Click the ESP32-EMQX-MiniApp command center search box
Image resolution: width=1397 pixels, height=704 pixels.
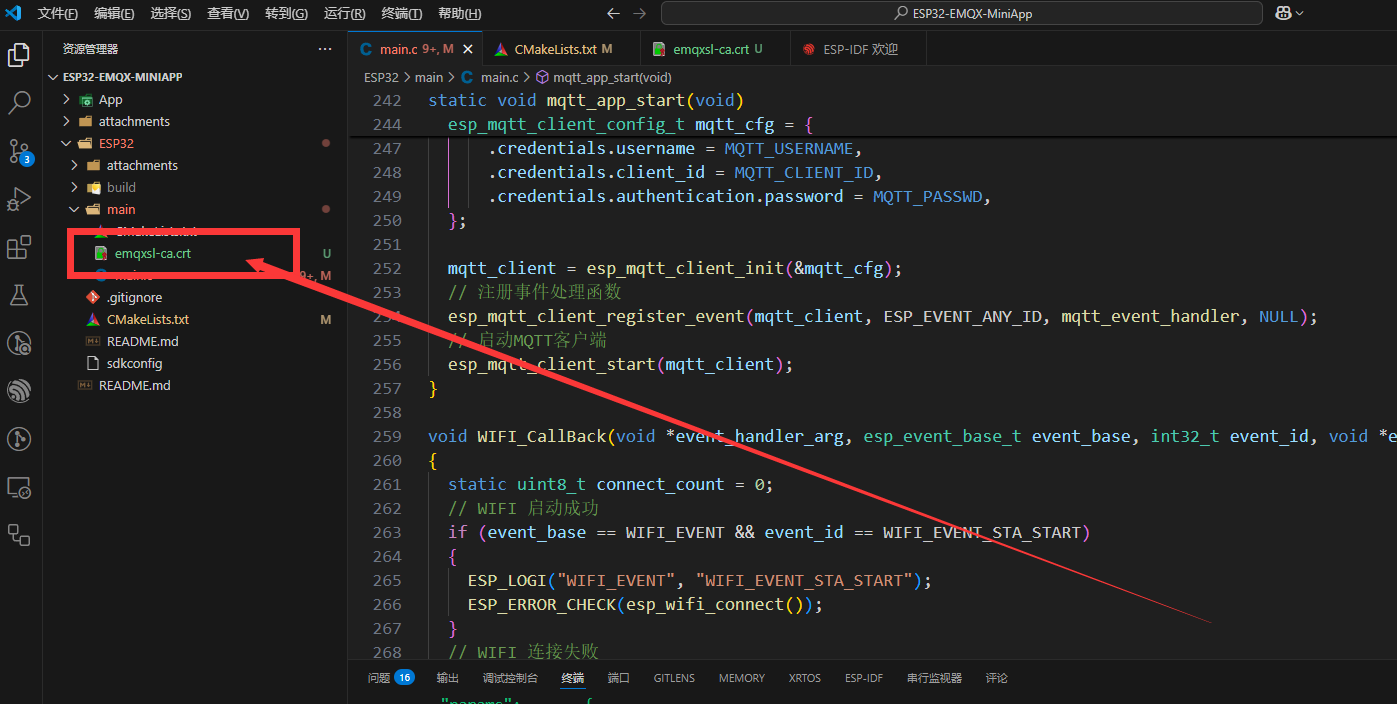[x=961, y=13]
